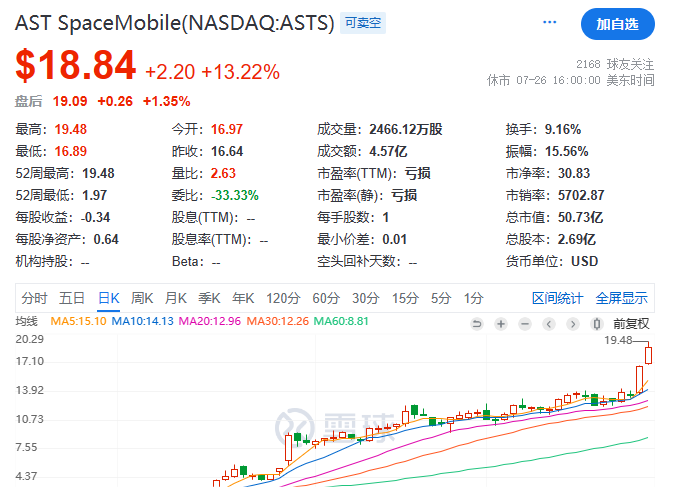Click the change value +2.20 +13.22%
This screenshot has width=673, height=487.
point(212,72)
